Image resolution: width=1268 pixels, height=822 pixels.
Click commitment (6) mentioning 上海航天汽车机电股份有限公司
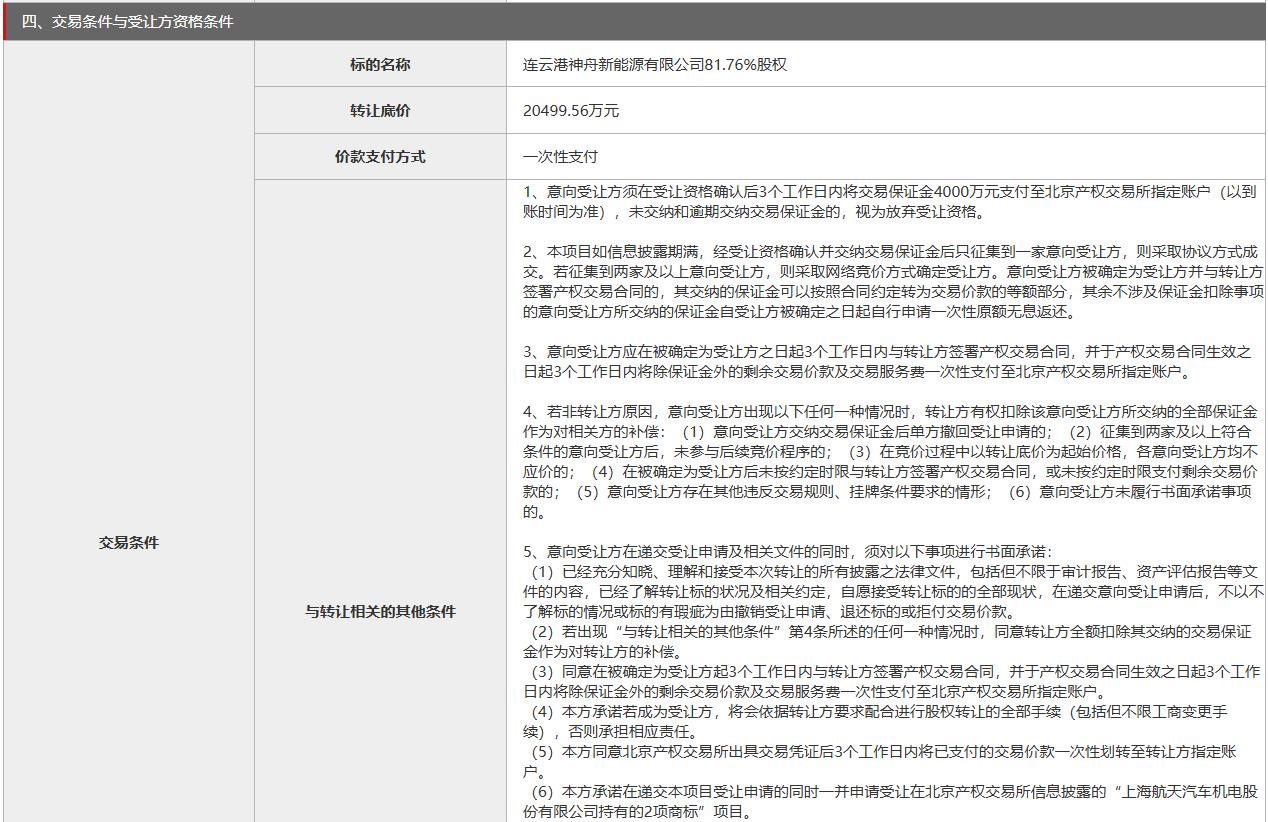coord(890,801)
